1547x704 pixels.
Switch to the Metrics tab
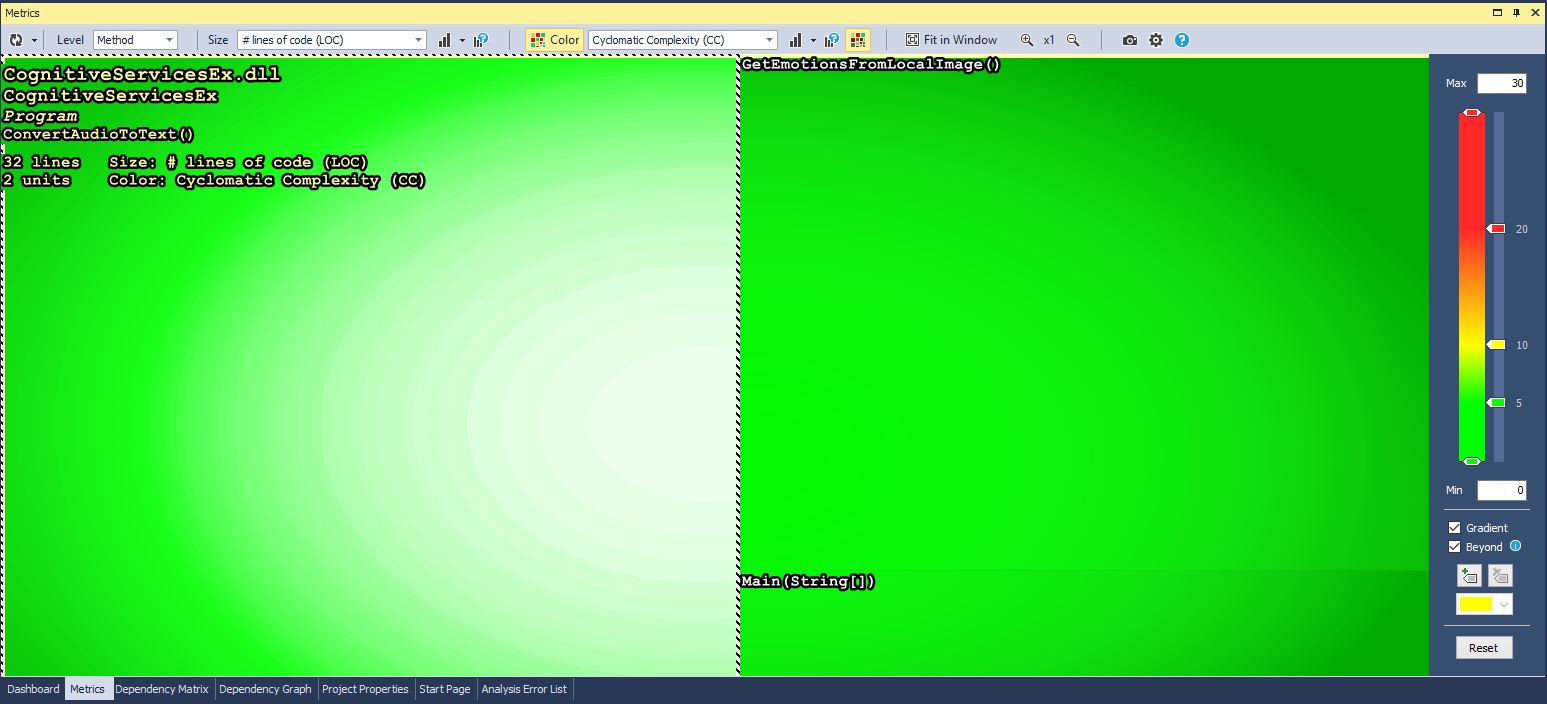point(88,689)
